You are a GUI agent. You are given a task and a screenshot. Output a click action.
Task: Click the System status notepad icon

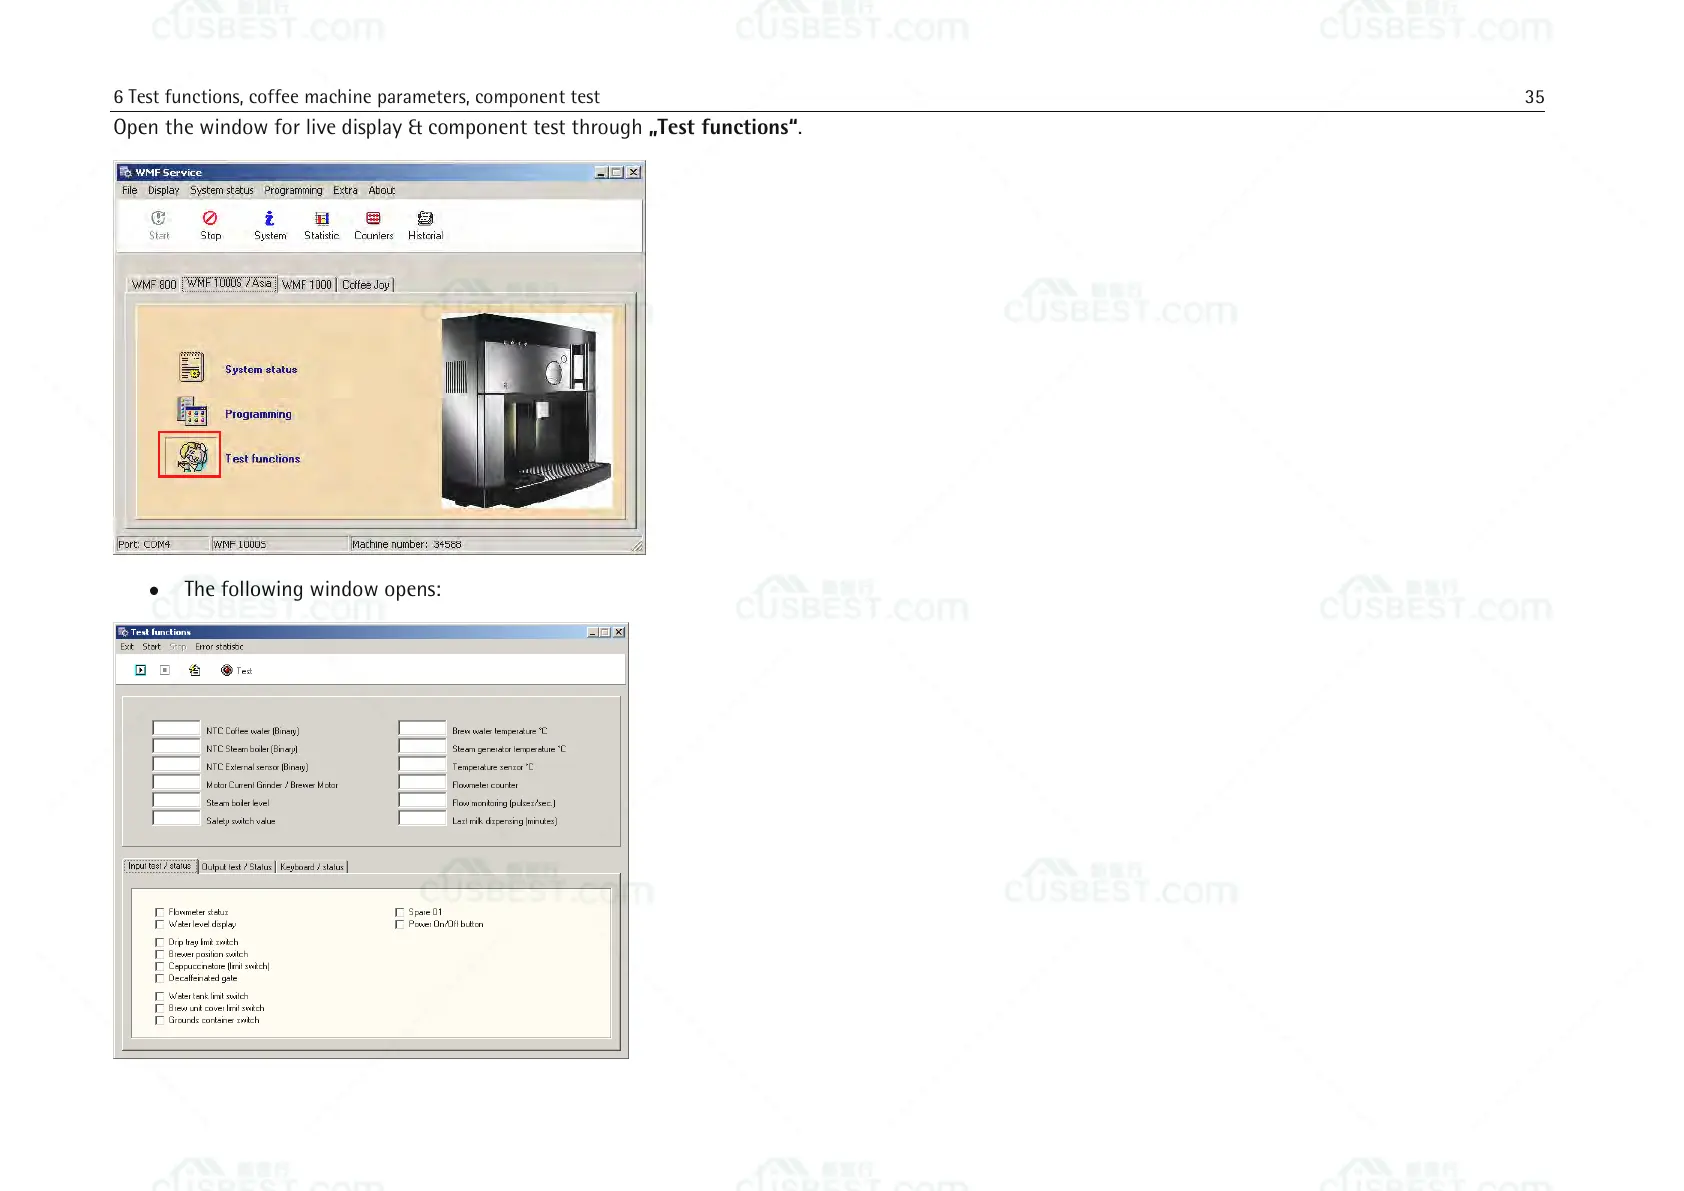click(x=191, y=367)
